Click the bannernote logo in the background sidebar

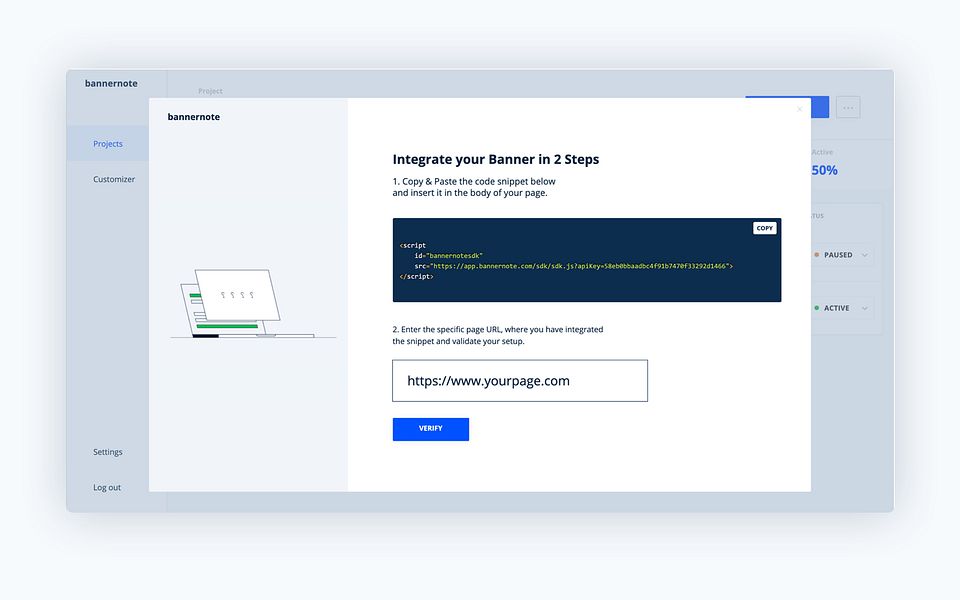coord(111,83)
